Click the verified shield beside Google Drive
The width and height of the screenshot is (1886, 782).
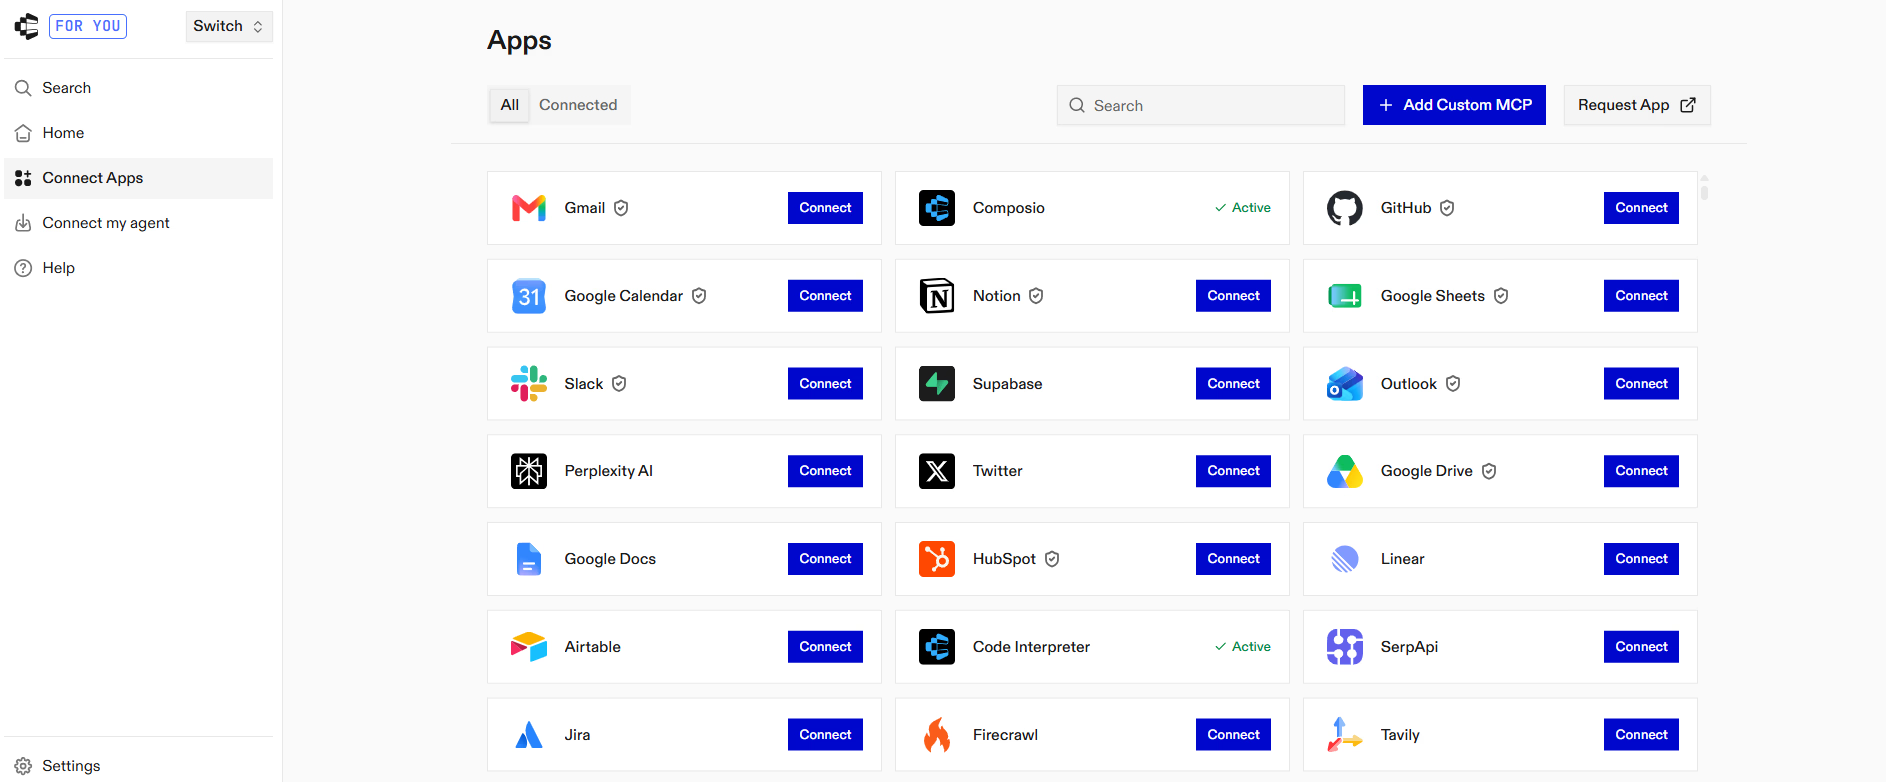pos(1489,471)
